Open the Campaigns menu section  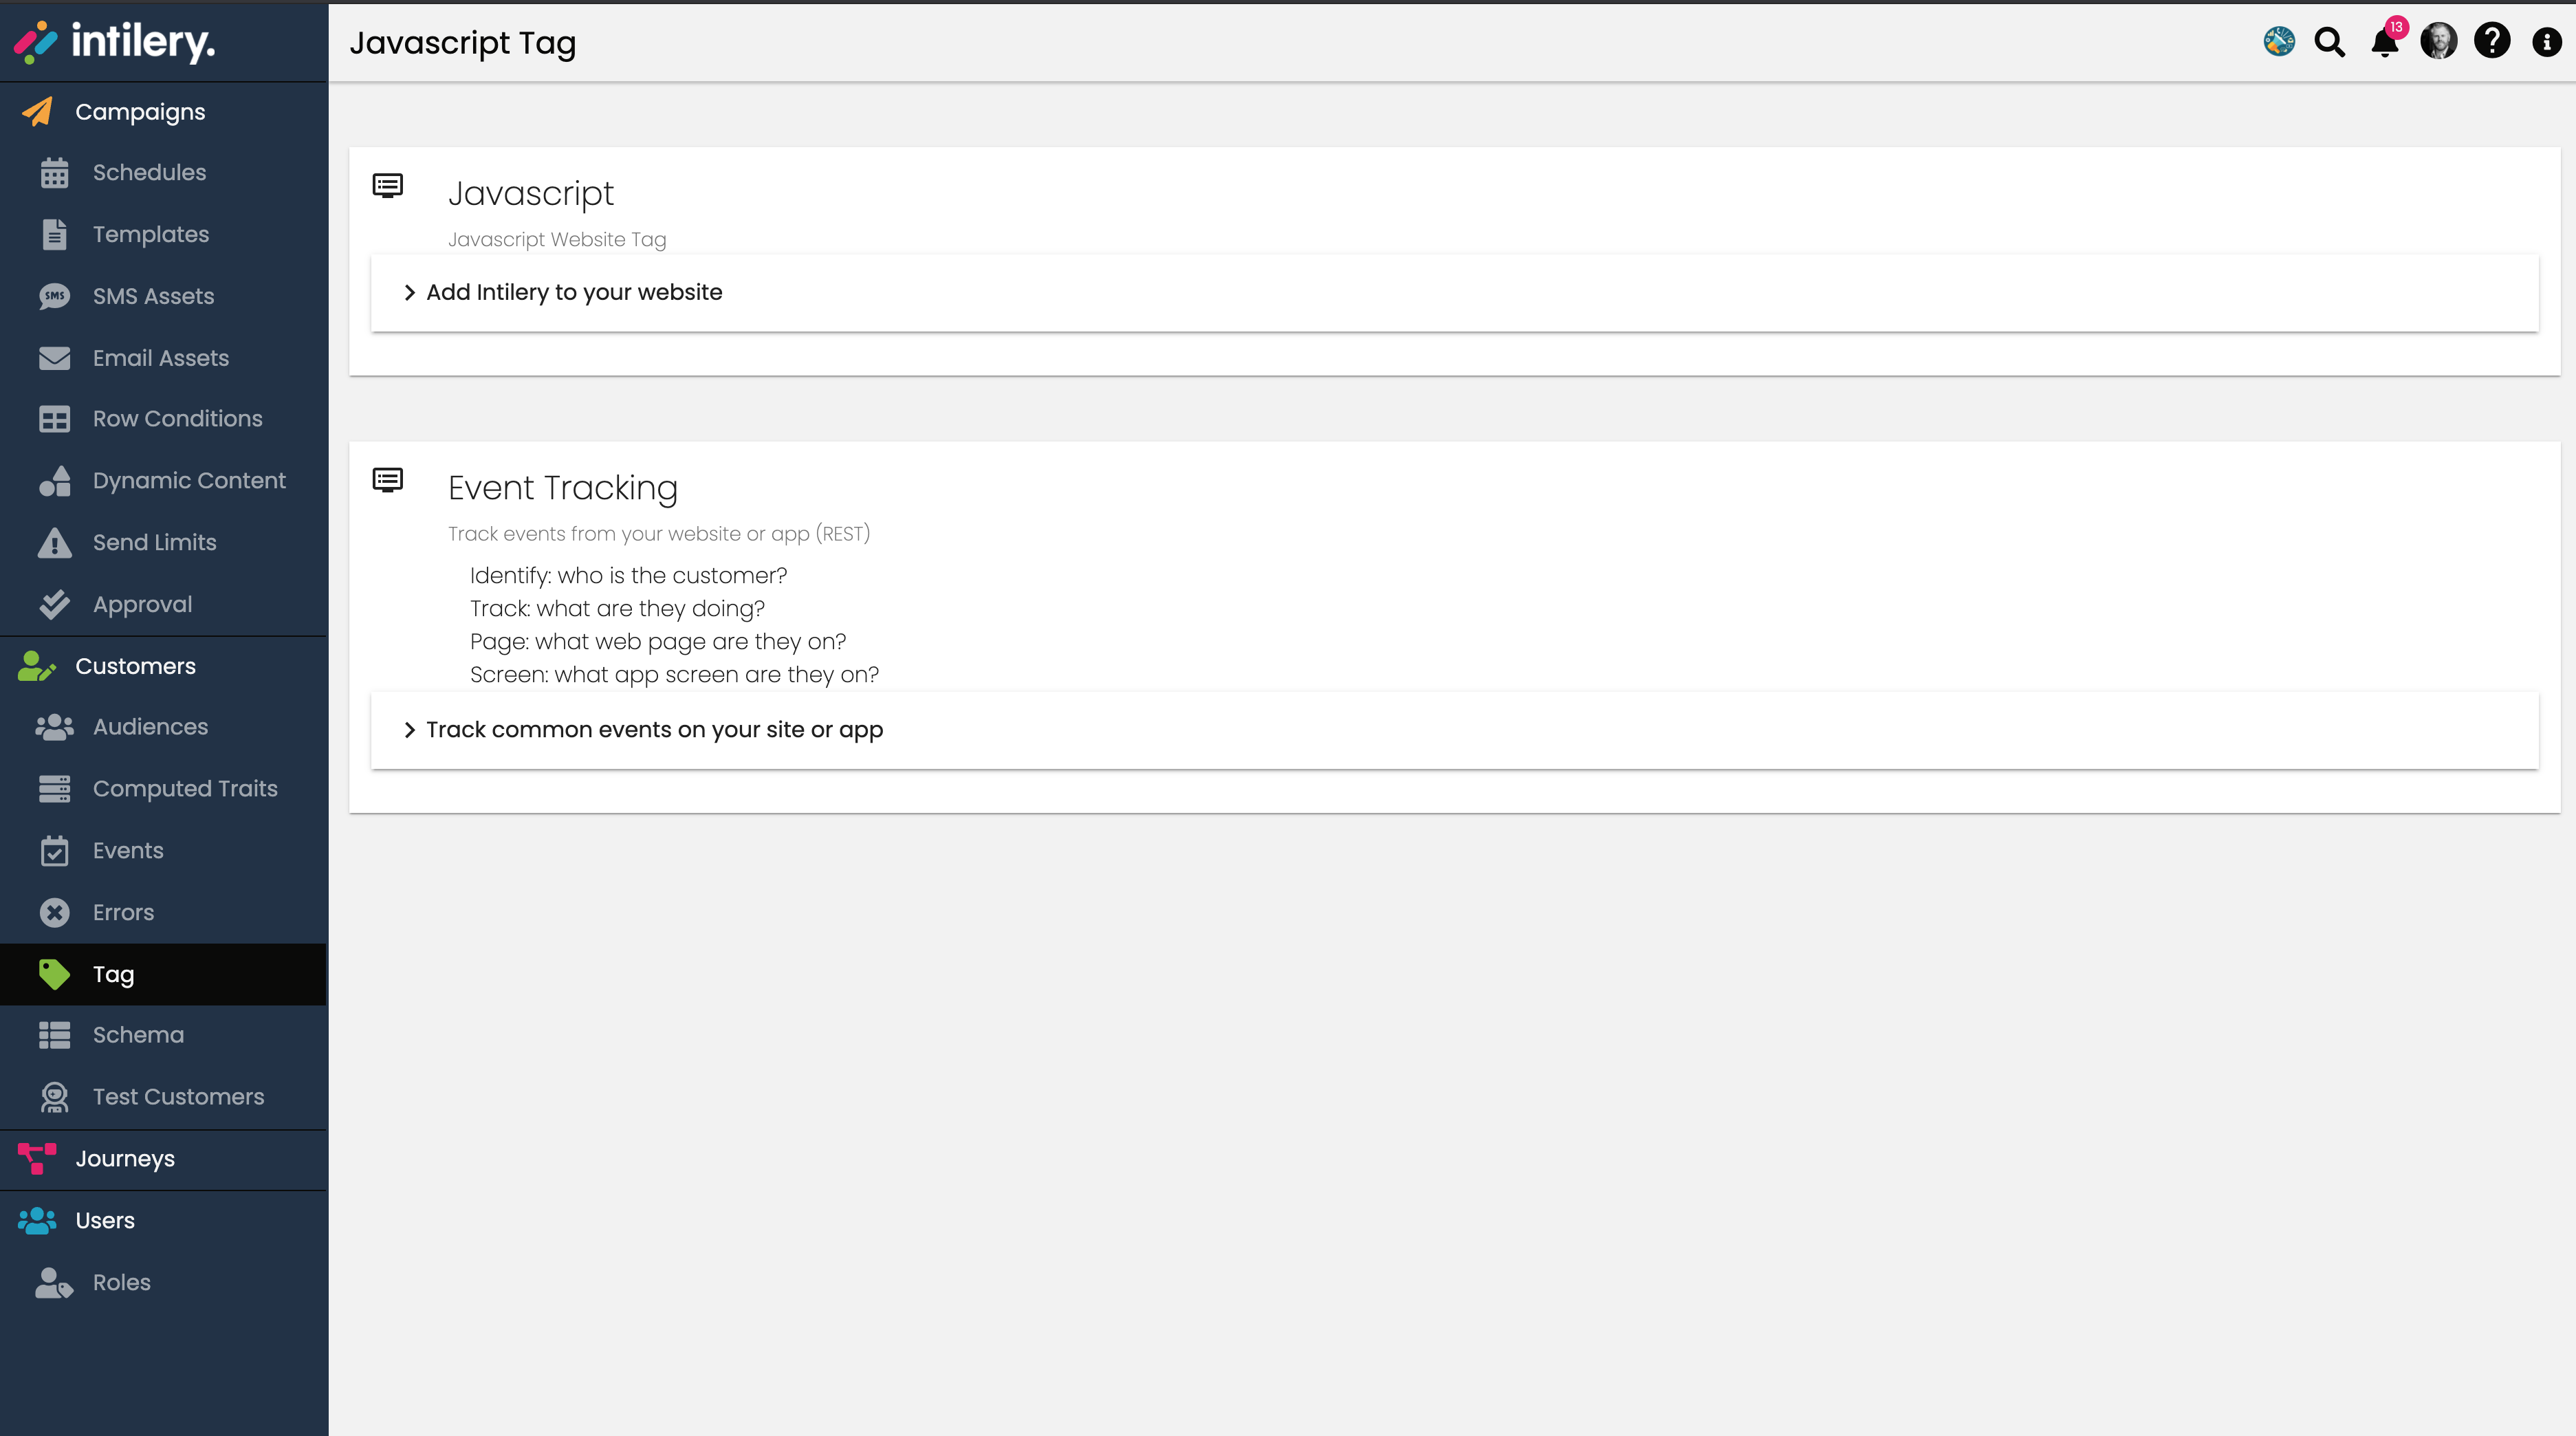click(140, 112)
